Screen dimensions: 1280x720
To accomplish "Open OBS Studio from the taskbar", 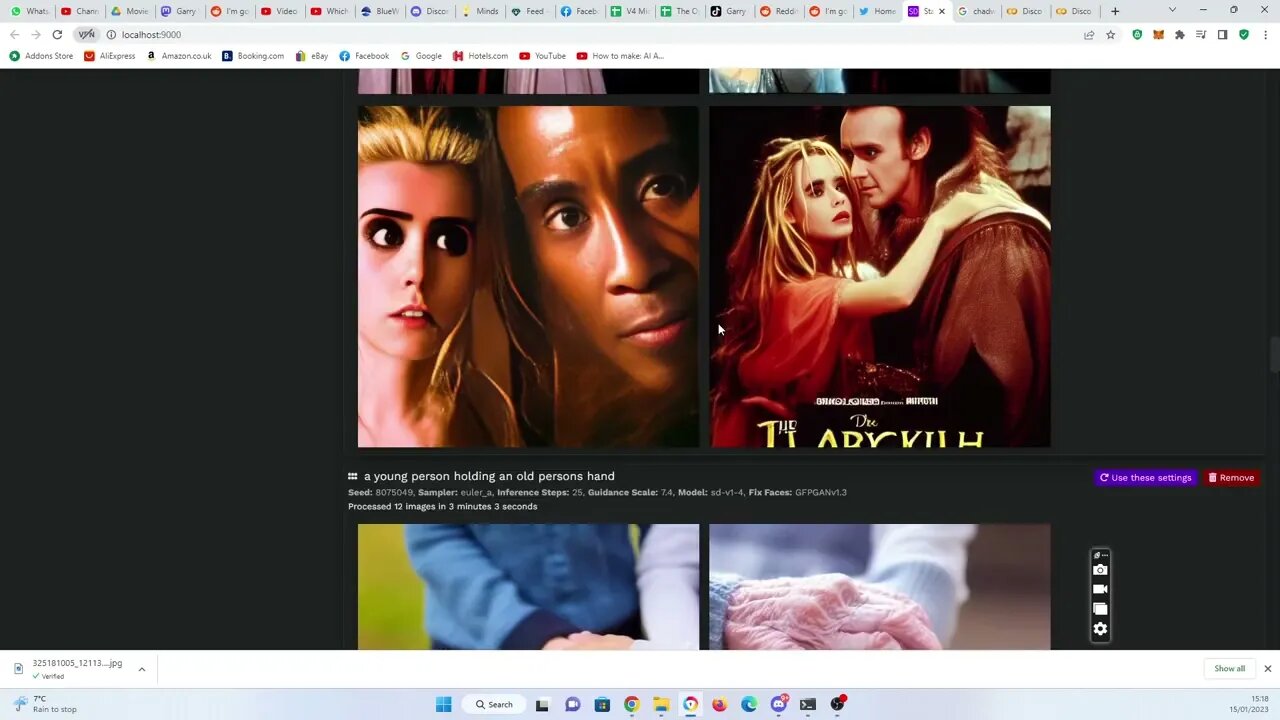I will [838, 704].
